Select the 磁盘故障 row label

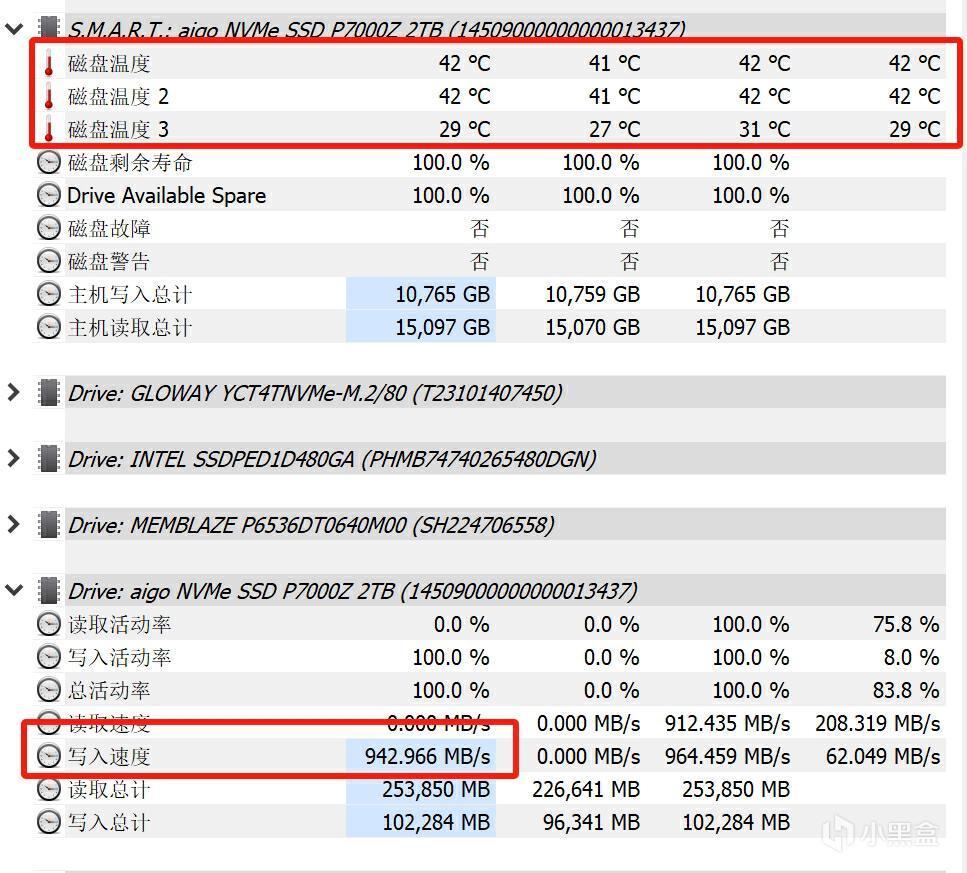(x=109, y=229)
